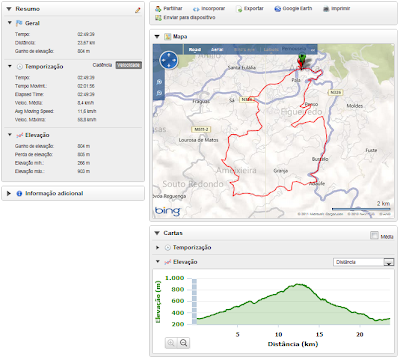Click the edit pencil icon in Resumo
Image resolution: width=400 pixels, height=360 pixels.
[x=138, y=10]
